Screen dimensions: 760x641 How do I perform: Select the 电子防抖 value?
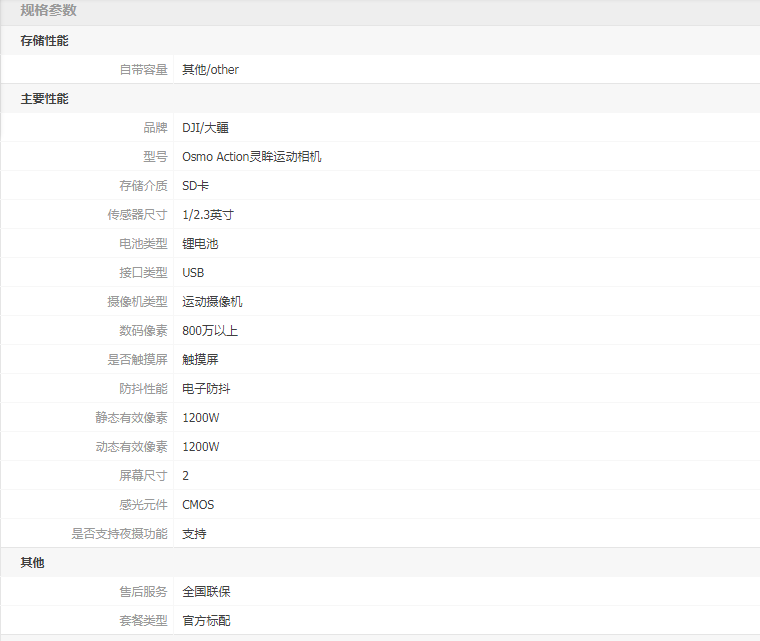click(x=206, y=389)
